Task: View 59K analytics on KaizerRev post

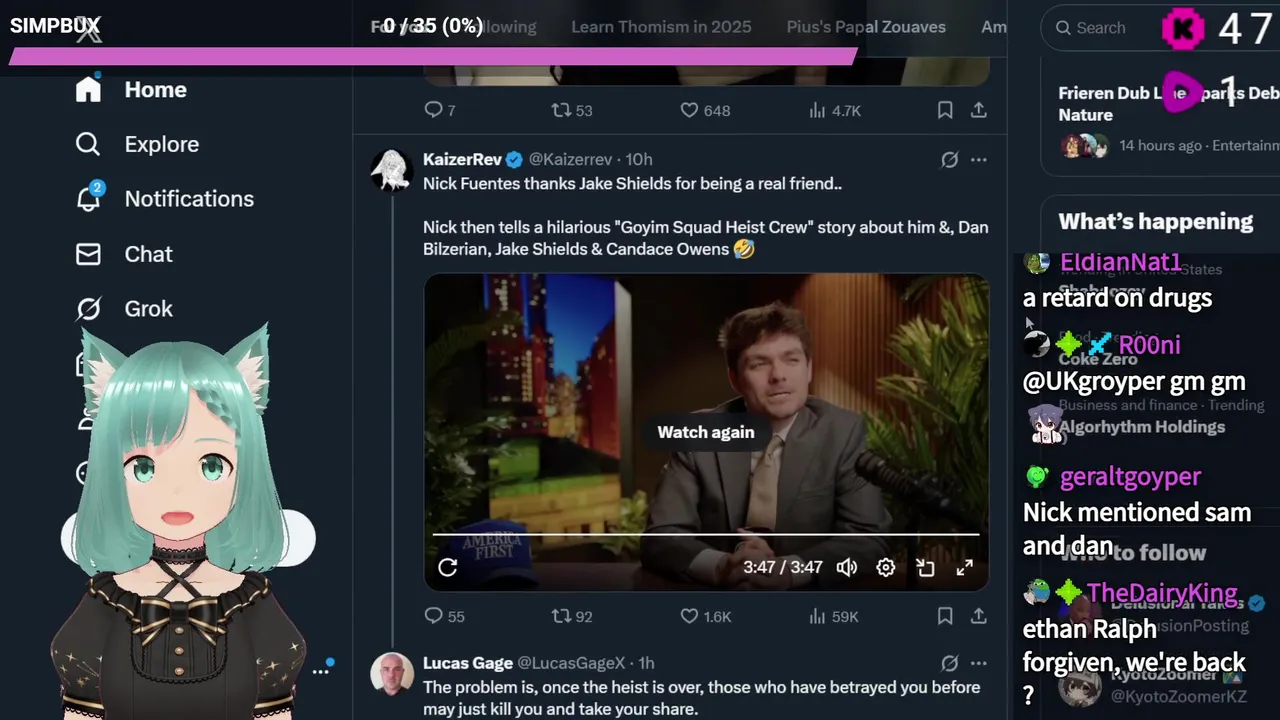Action: pos(834,616)
